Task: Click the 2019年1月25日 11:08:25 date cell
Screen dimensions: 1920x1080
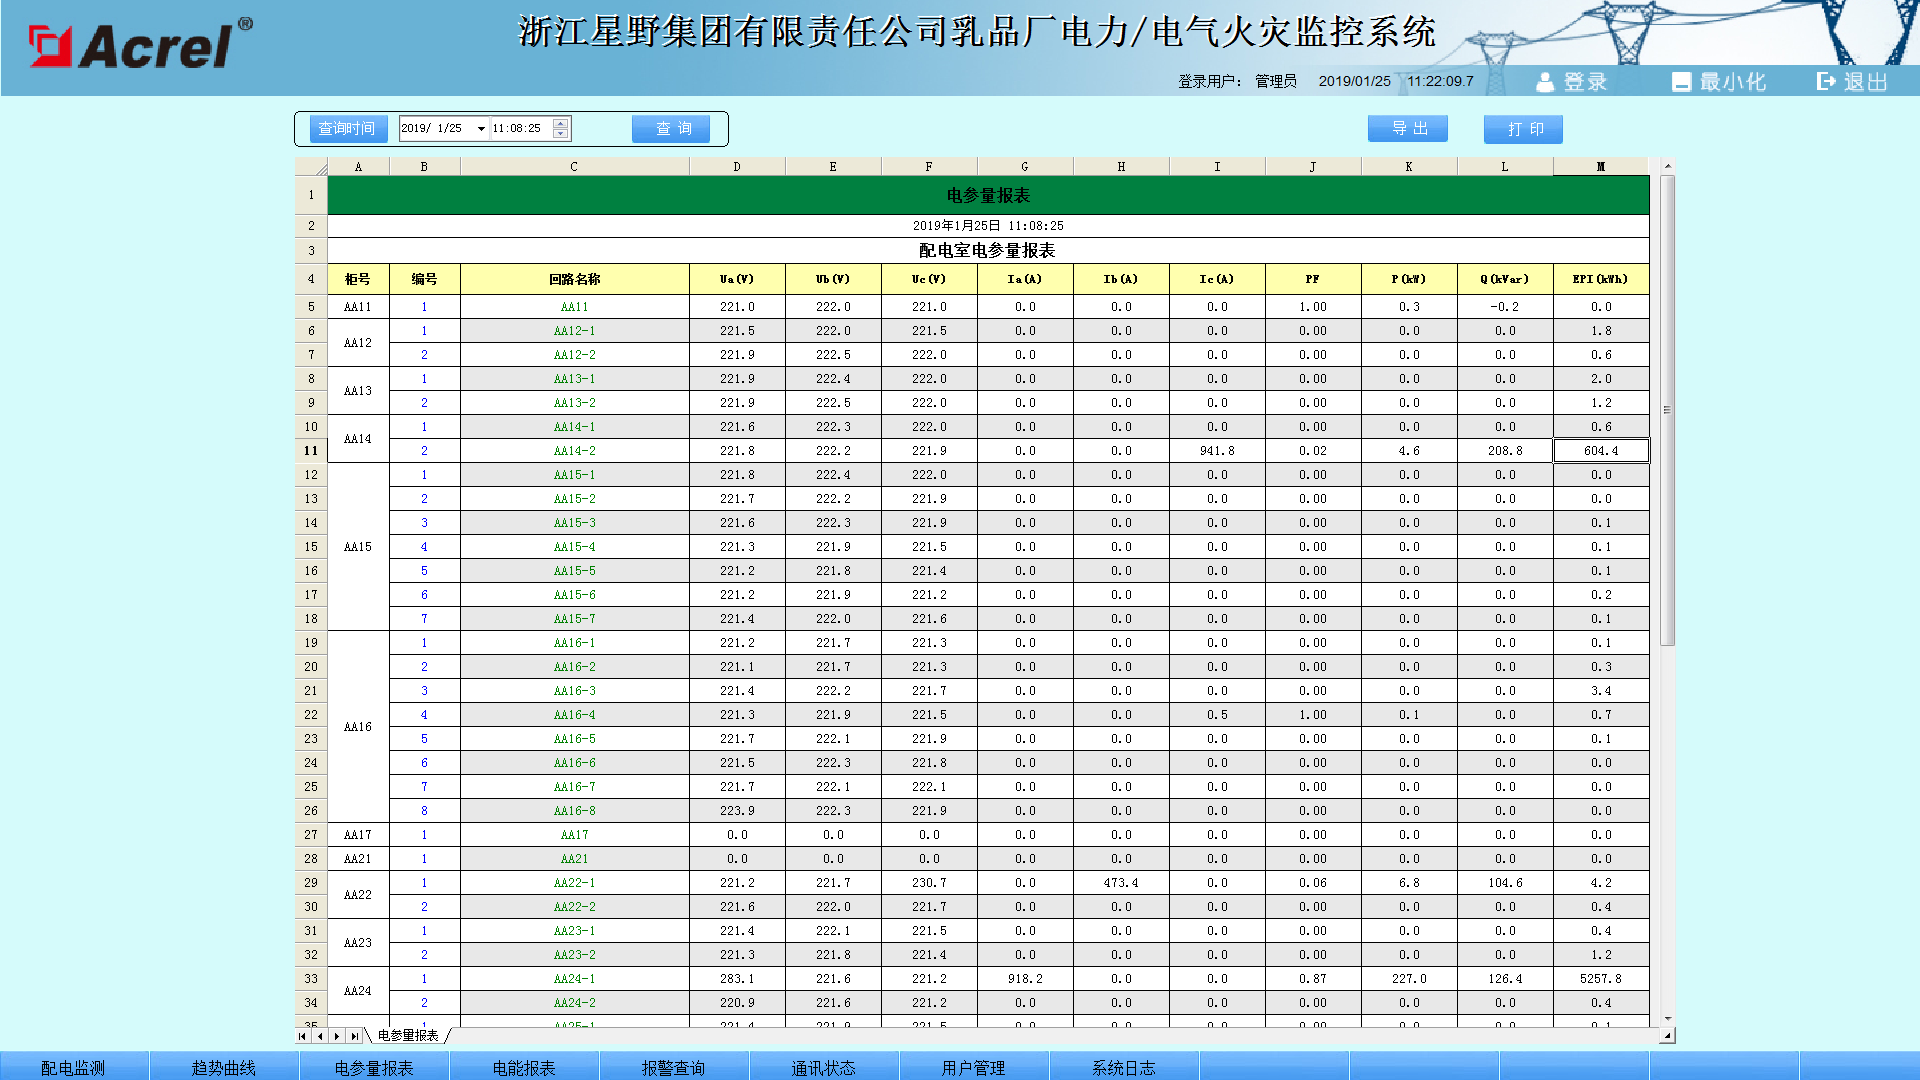Action: click(988, 226)
